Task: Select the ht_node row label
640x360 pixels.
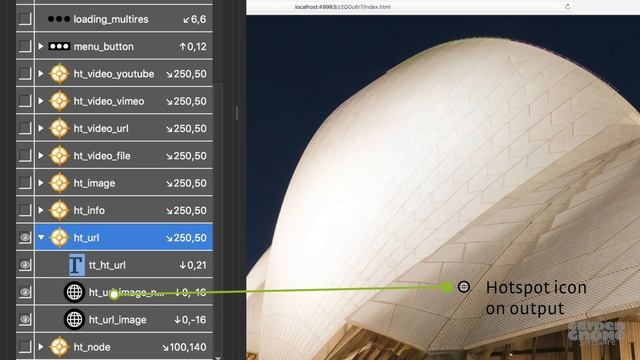Action: coord(92,347)
